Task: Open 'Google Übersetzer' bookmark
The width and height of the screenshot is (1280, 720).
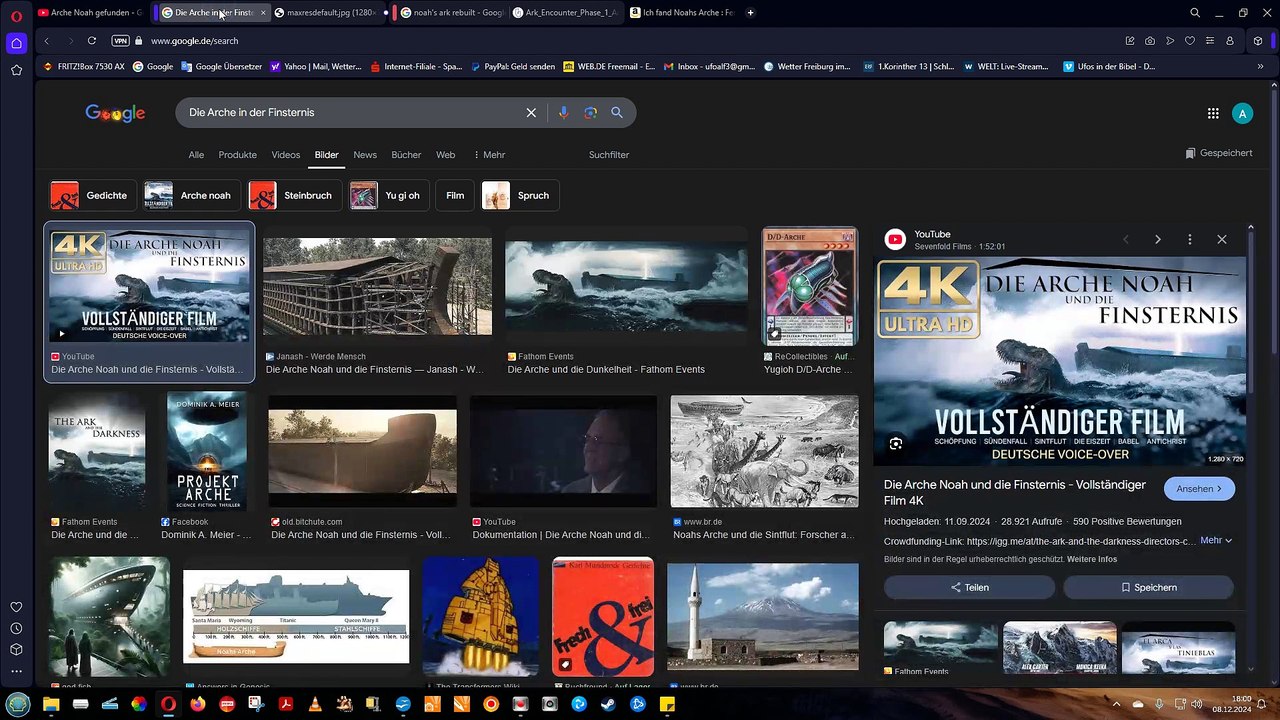Action: 221,66
